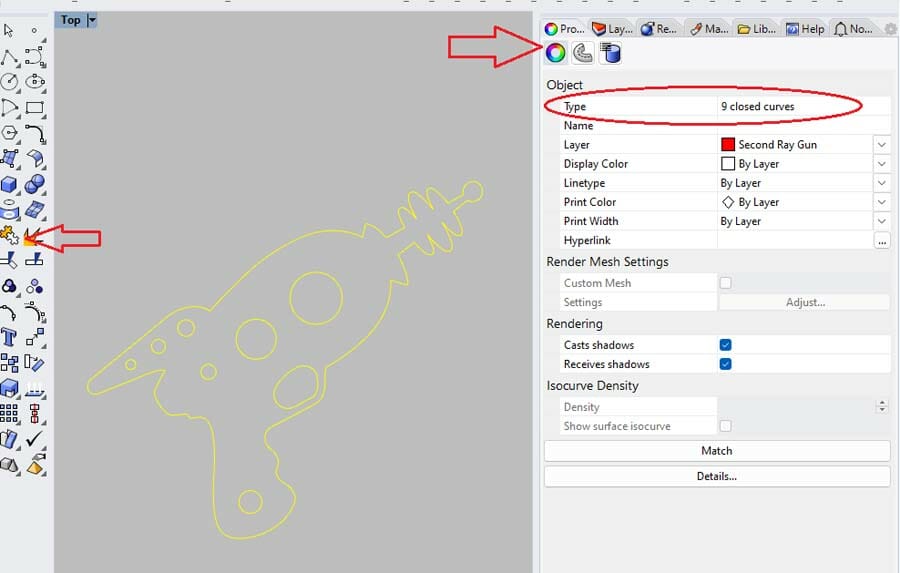Toggle the Custom Mesh checkbox
This screenshot has height=573, width=900.
pos(726,283)
